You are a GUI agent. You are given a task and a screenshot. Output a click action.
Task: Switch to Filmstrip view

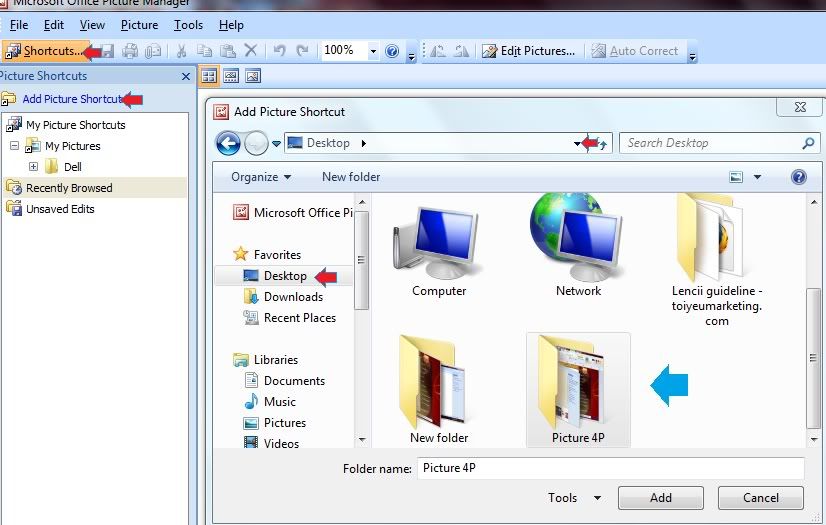231,76
